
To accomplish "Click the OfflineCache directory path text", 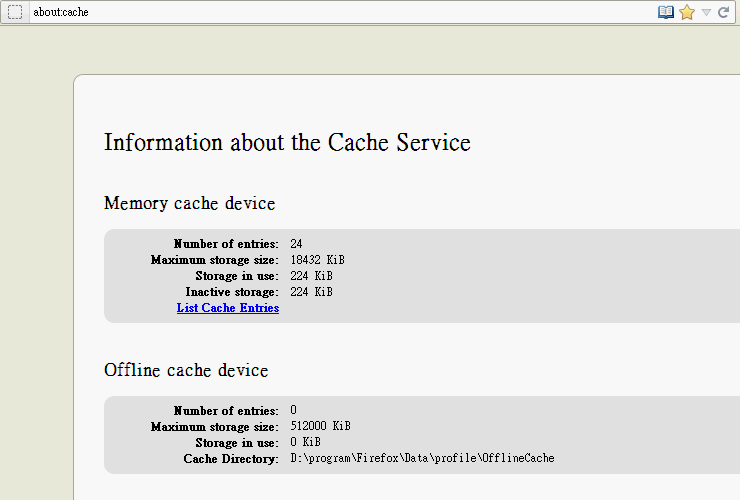I will (422, 458).
